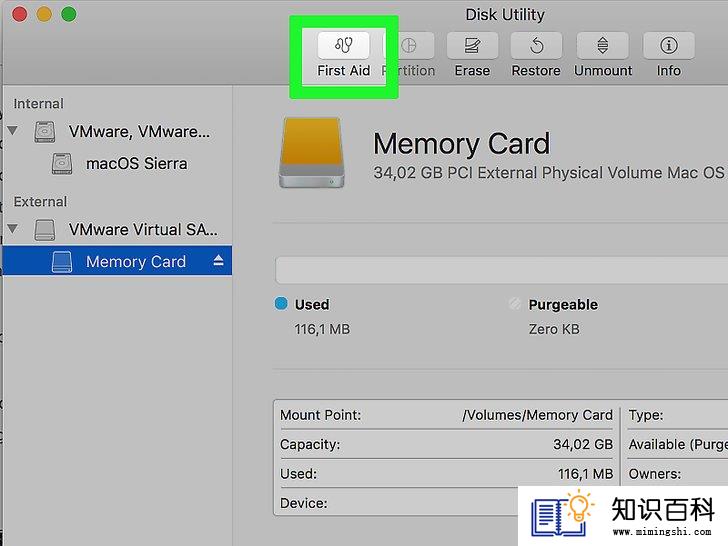Viewport: 728px width, 546px height.
Task: Click the Unmount toolbar icon
Action: [x=603, y=45]
